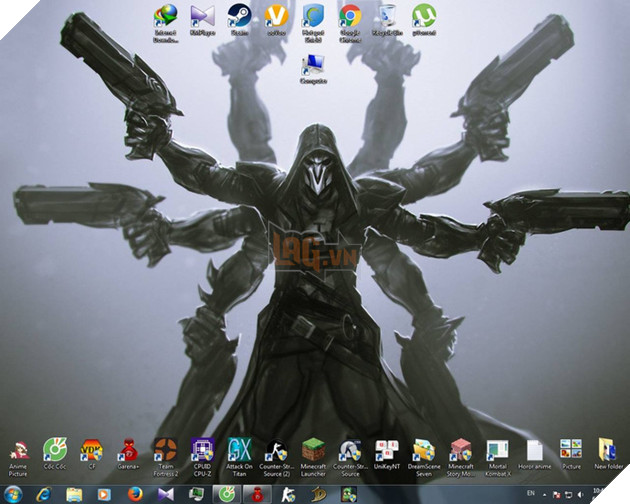Open Counter-Strike icon on the taskbar

[x=288, y=494]
